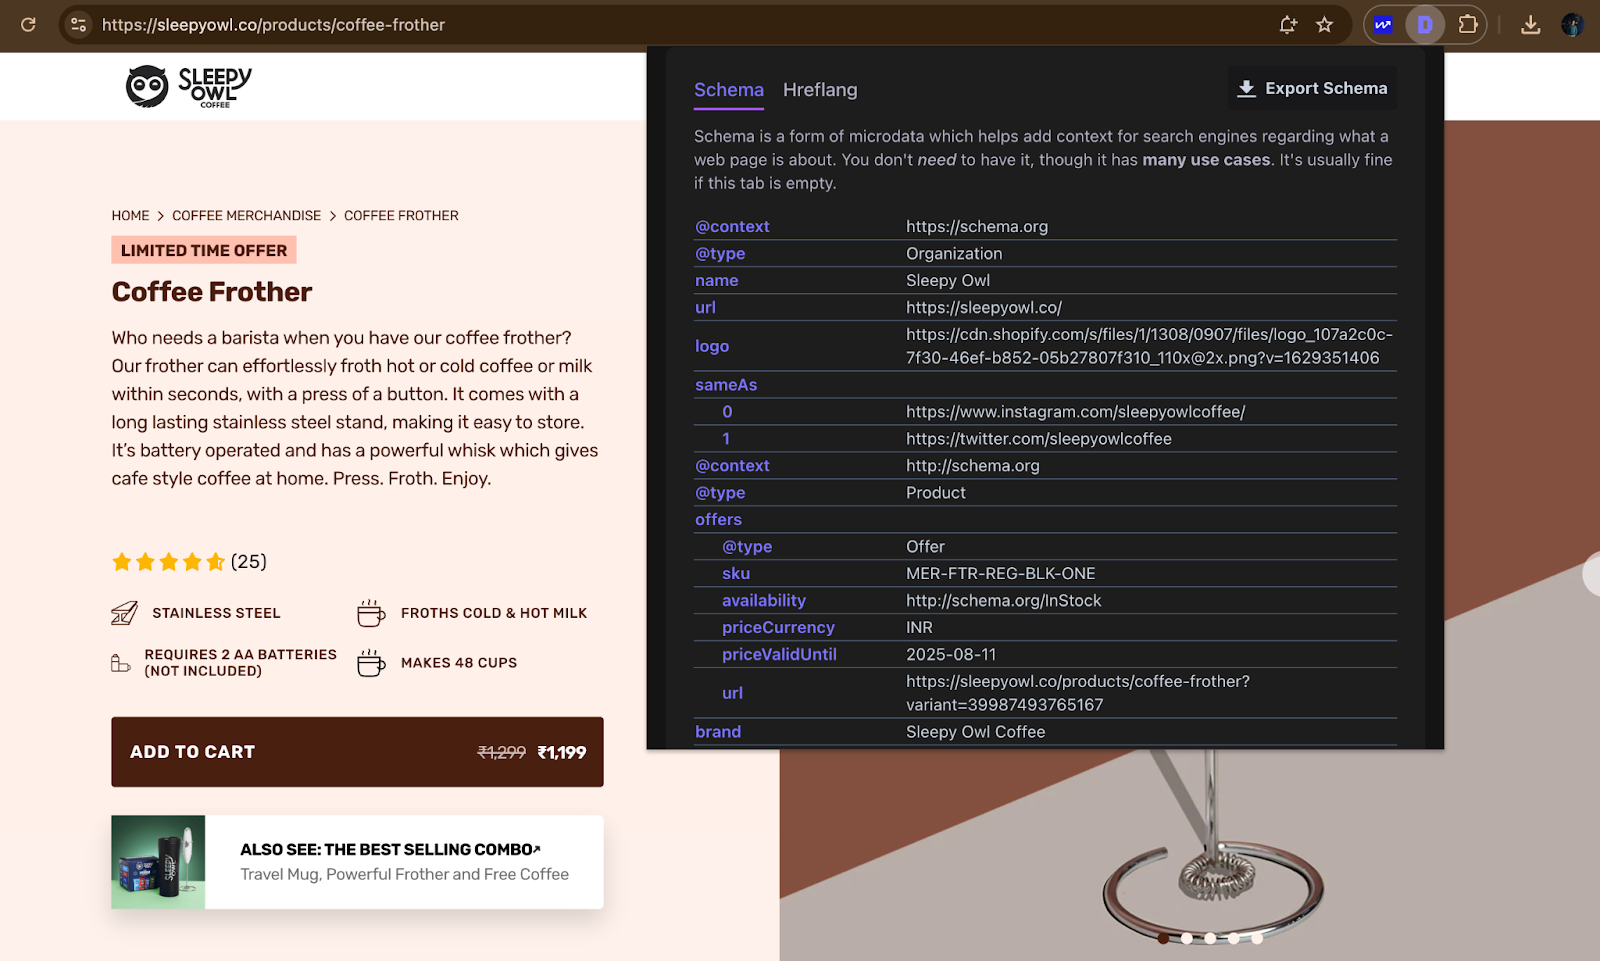
Task: Click the MER-FTR-REG-BLK-ONE sku value
Action: tap(1001, 574)
